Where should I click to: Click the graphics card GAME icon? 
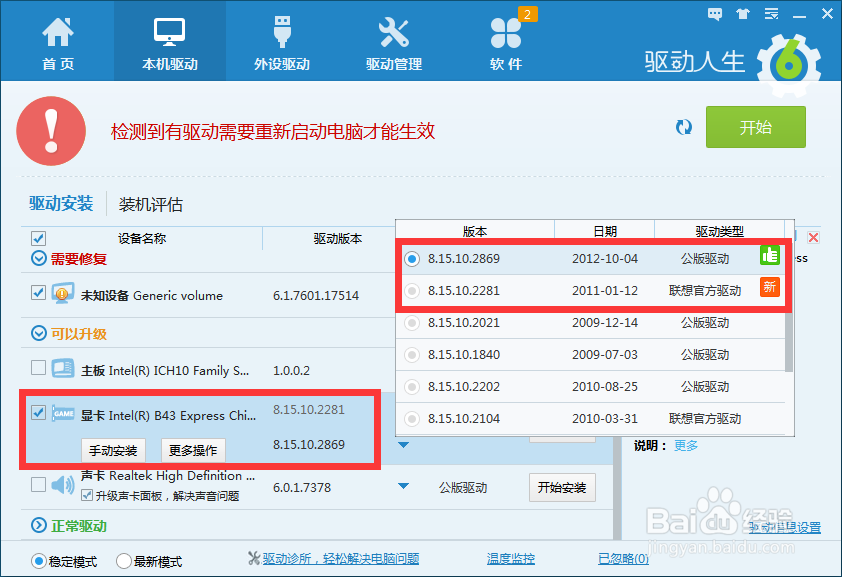(63, 413)
